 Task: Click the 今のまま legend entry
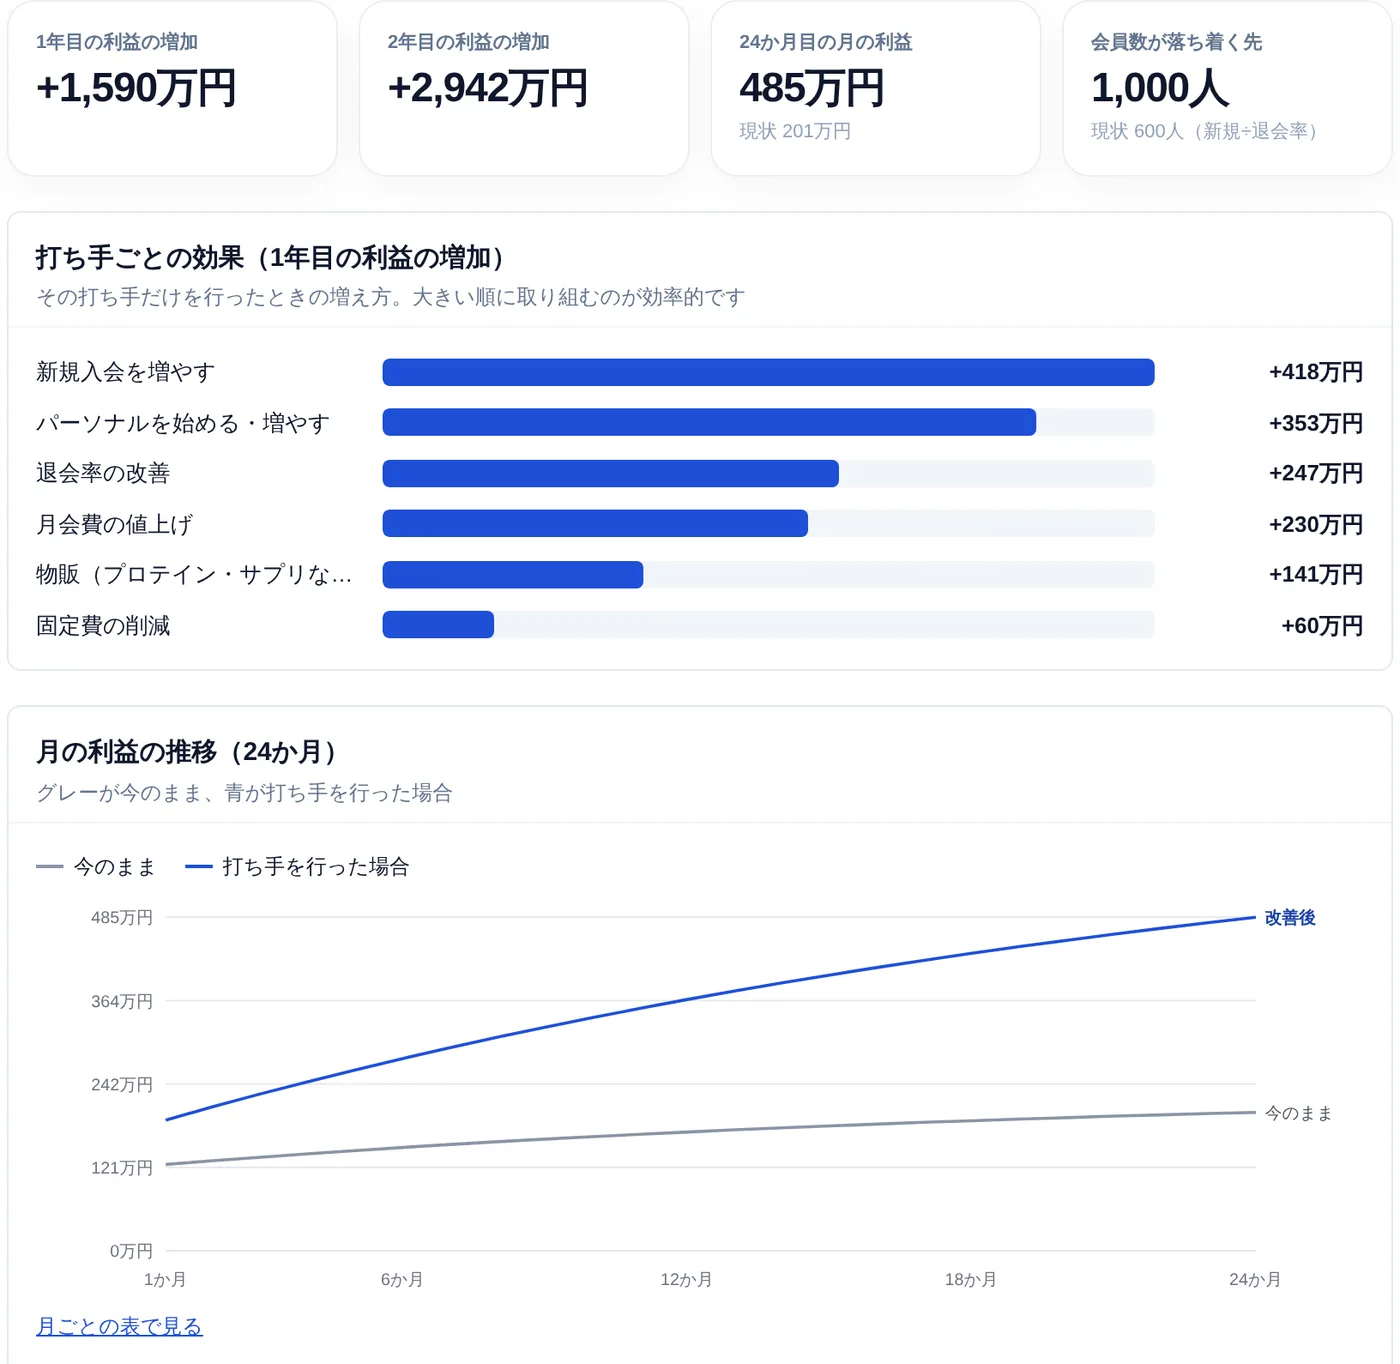pyautogui.click(x=96, y=866)
